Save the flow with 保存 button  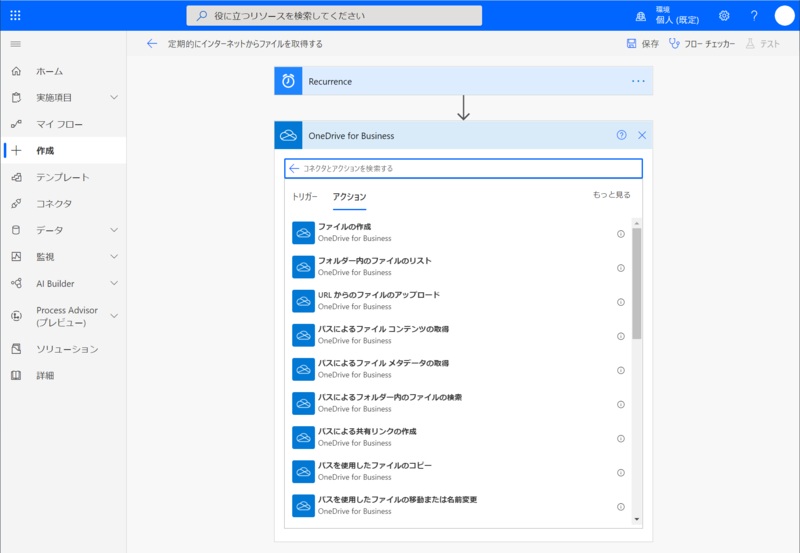coord(643,44)
